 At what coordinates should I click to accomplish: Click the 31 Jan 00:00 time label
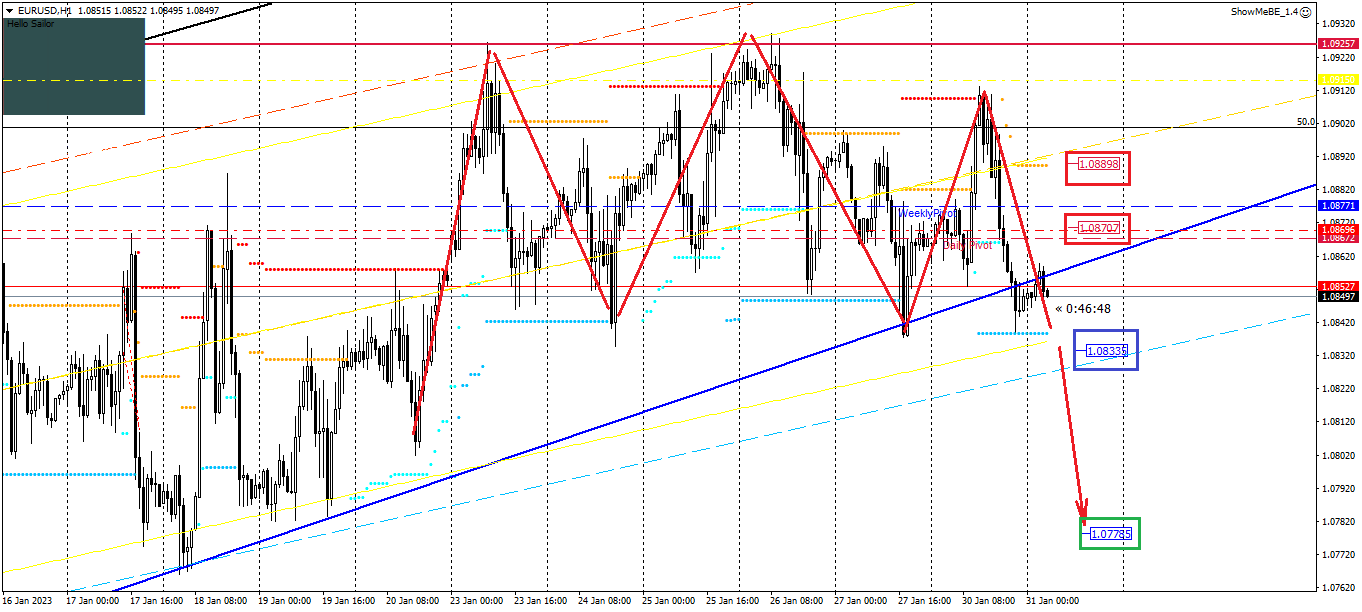coord(1053,601)
